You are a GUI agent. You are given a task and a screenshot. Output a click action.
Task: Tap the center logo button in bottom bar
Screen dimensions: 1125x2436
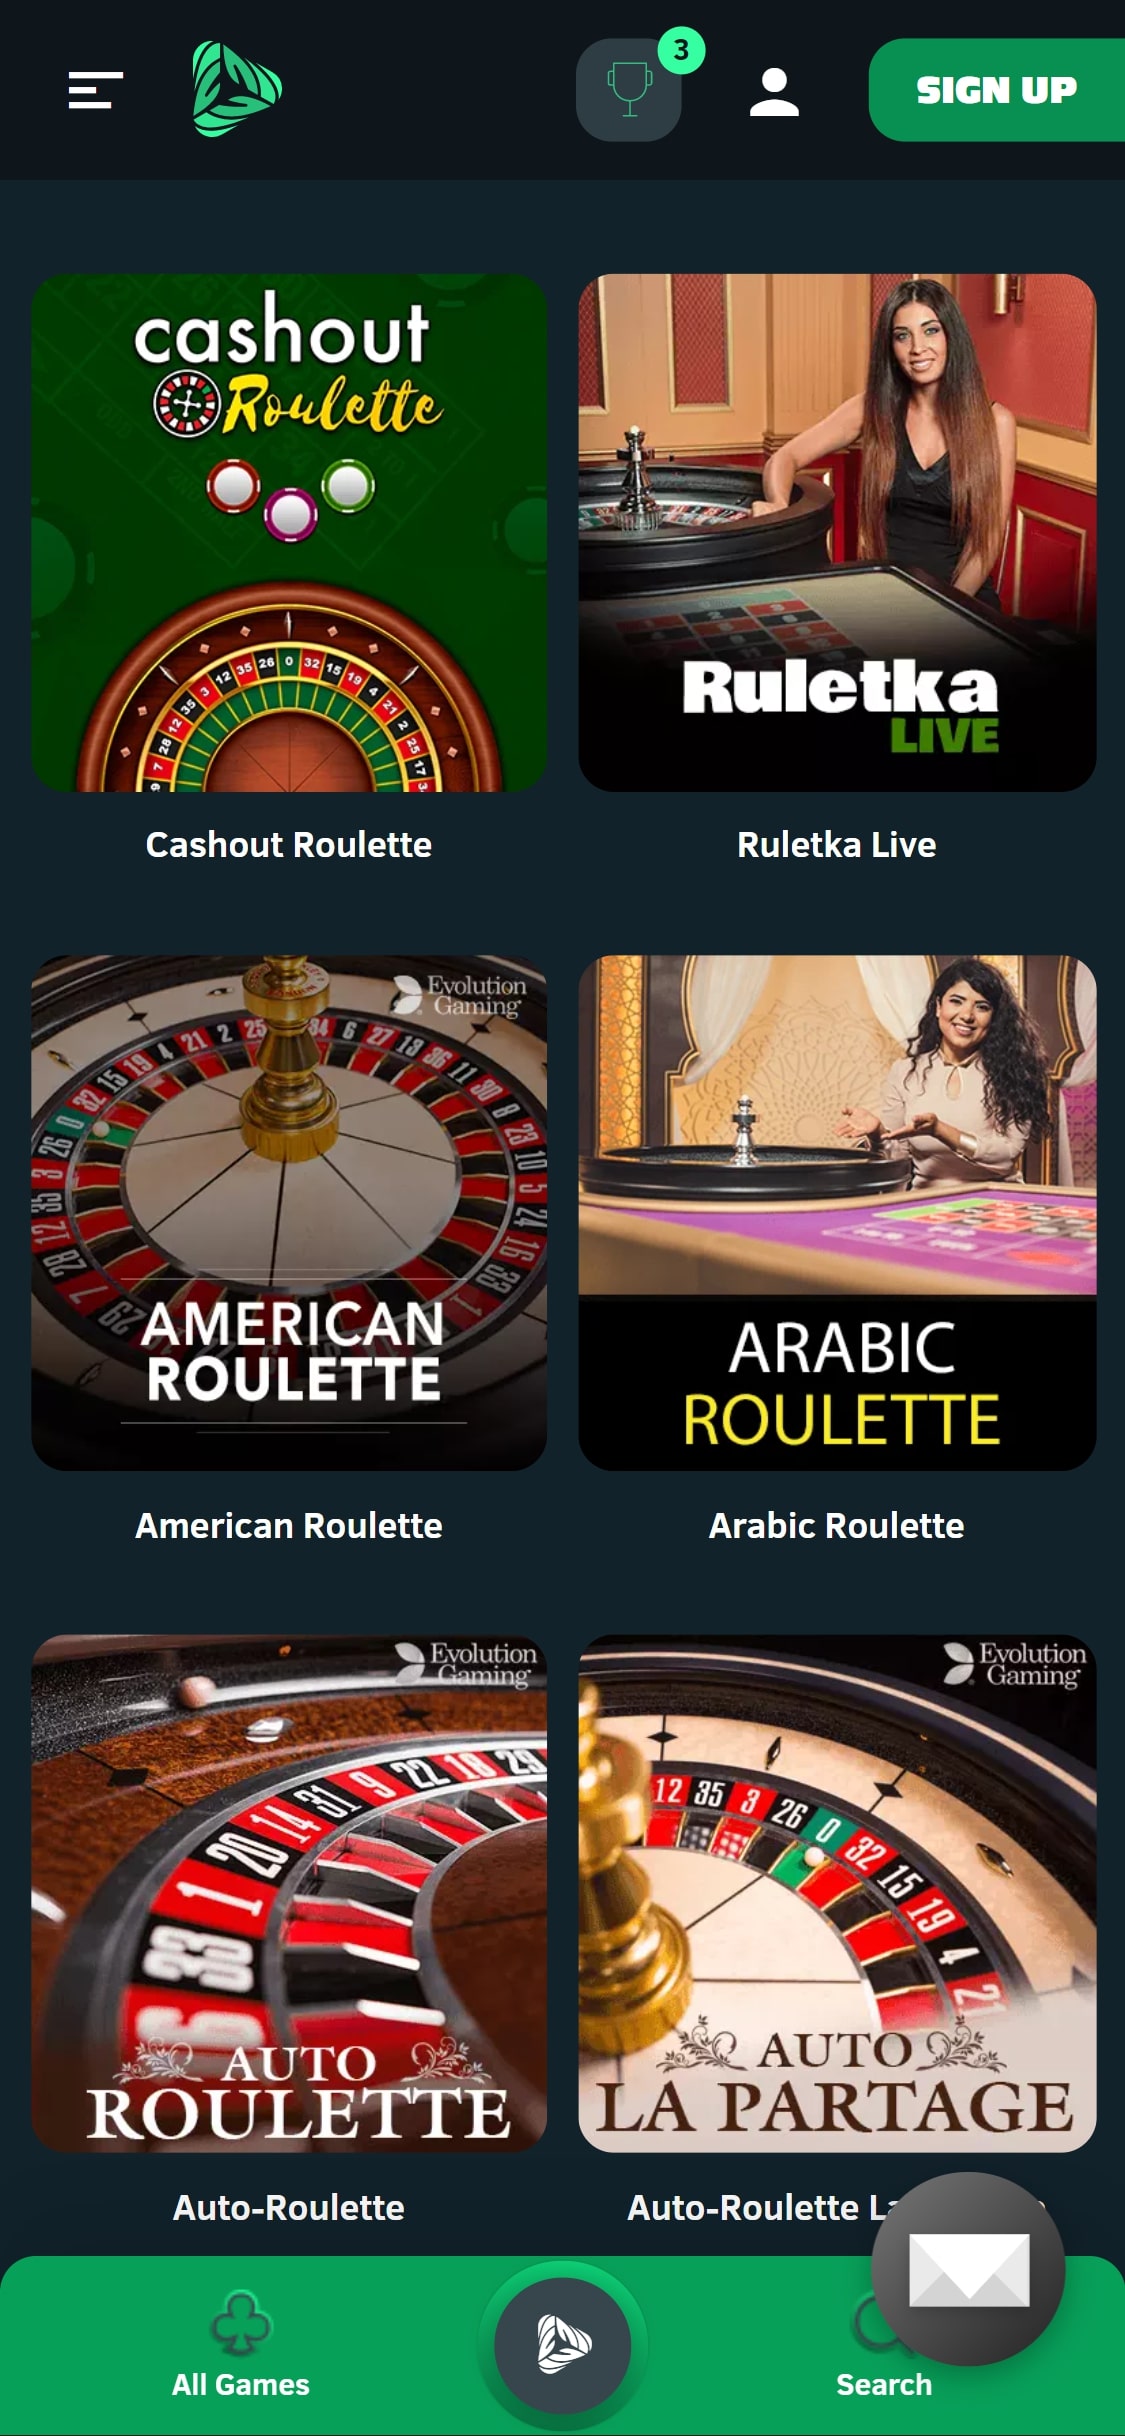(x=563, y=2345)
